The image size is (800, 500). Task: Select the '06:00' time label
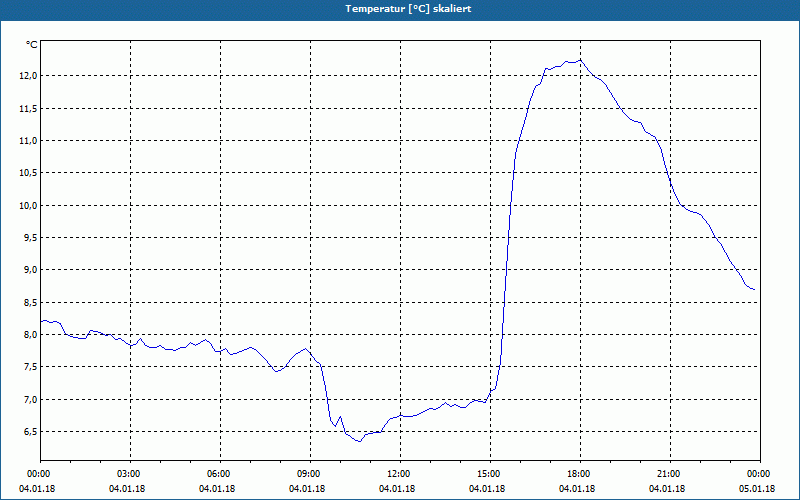pos(220,474)
